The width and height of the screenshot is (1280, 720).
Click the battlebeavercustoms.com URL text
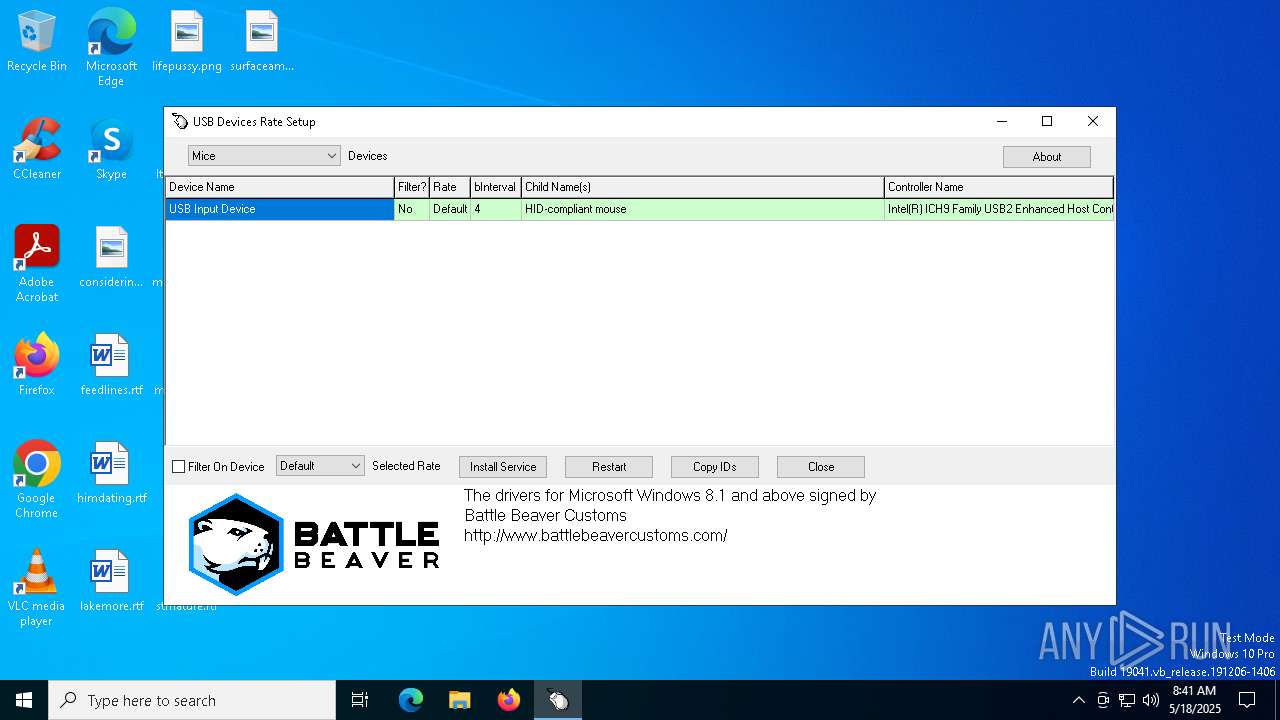click(x=596, y=536)
